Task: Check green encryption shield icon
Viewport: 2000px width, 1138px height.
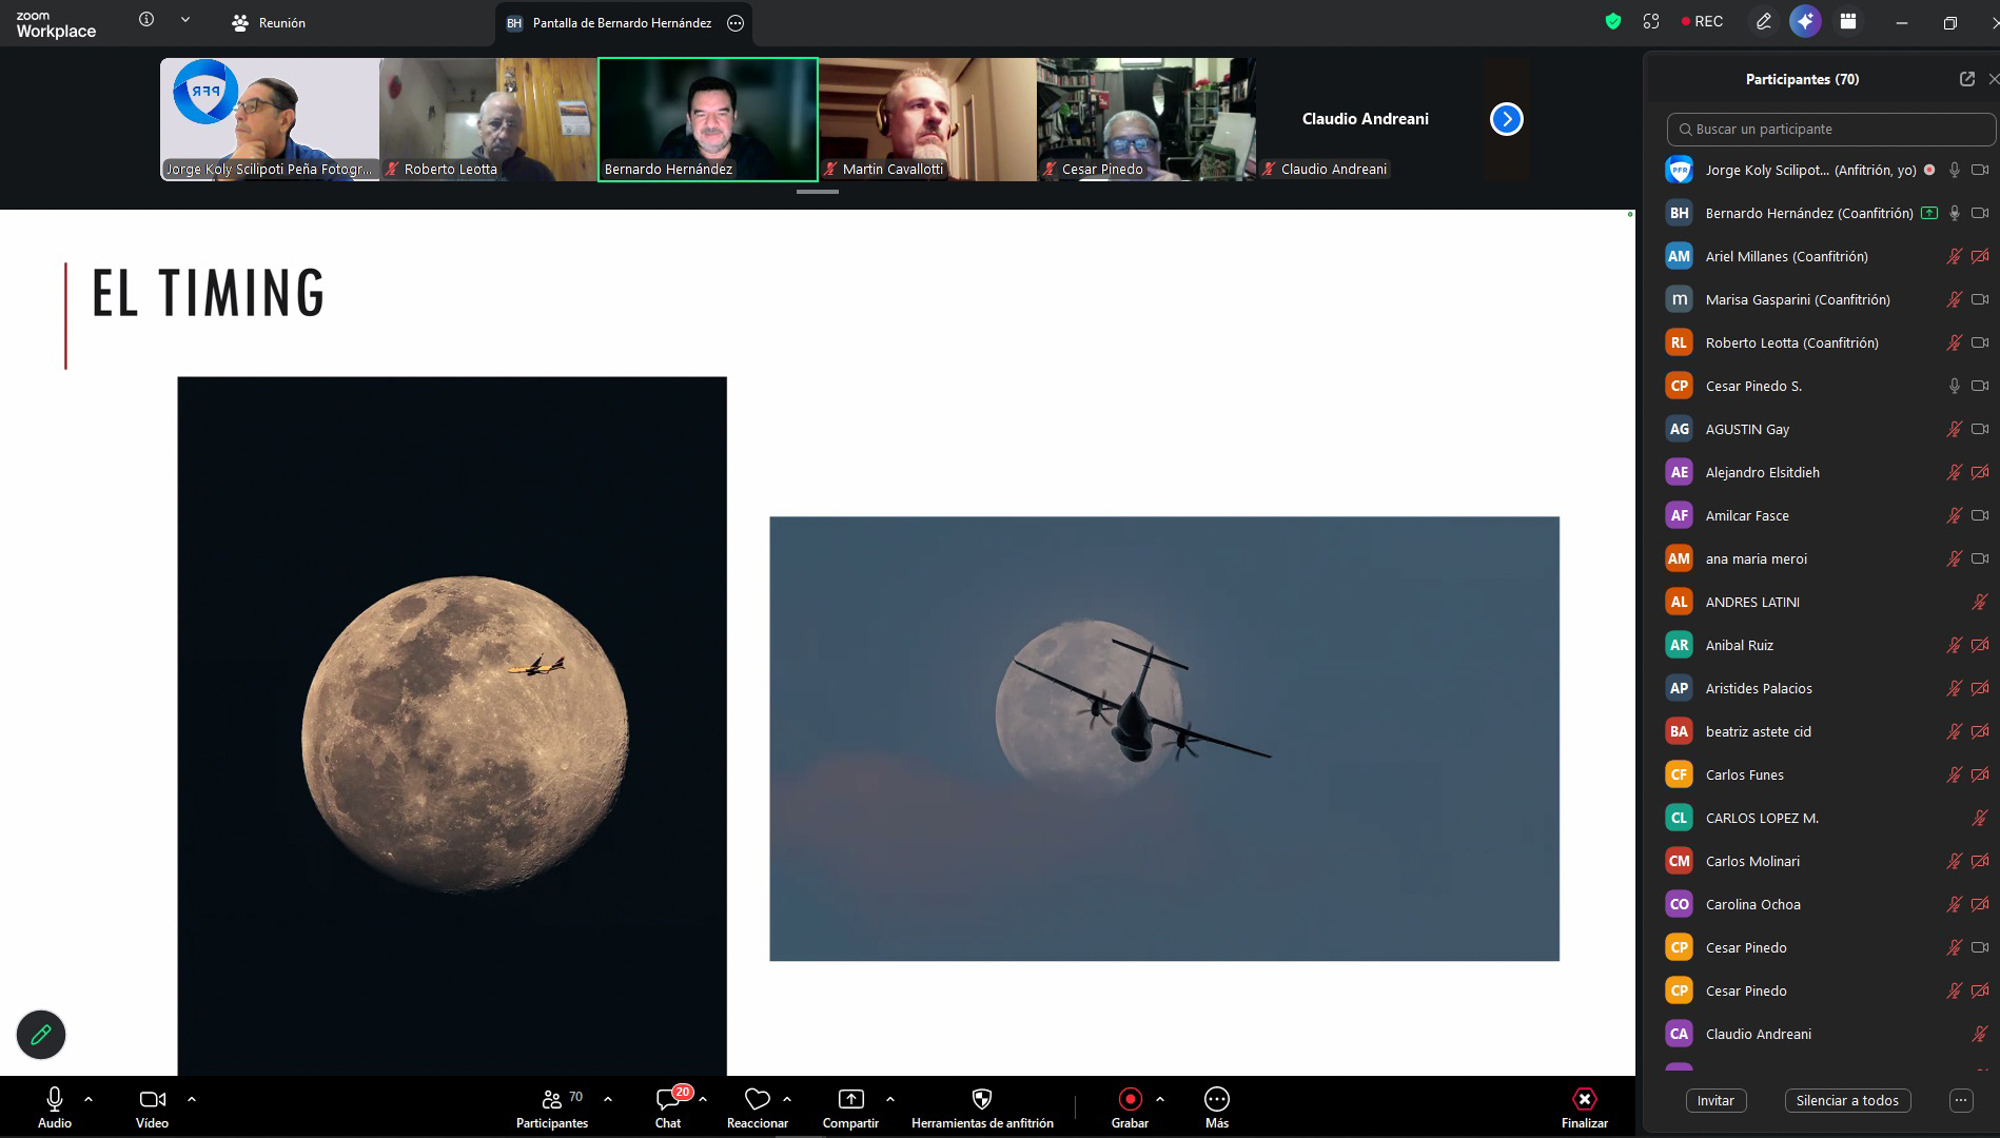Action: (x=1613, y=21)
